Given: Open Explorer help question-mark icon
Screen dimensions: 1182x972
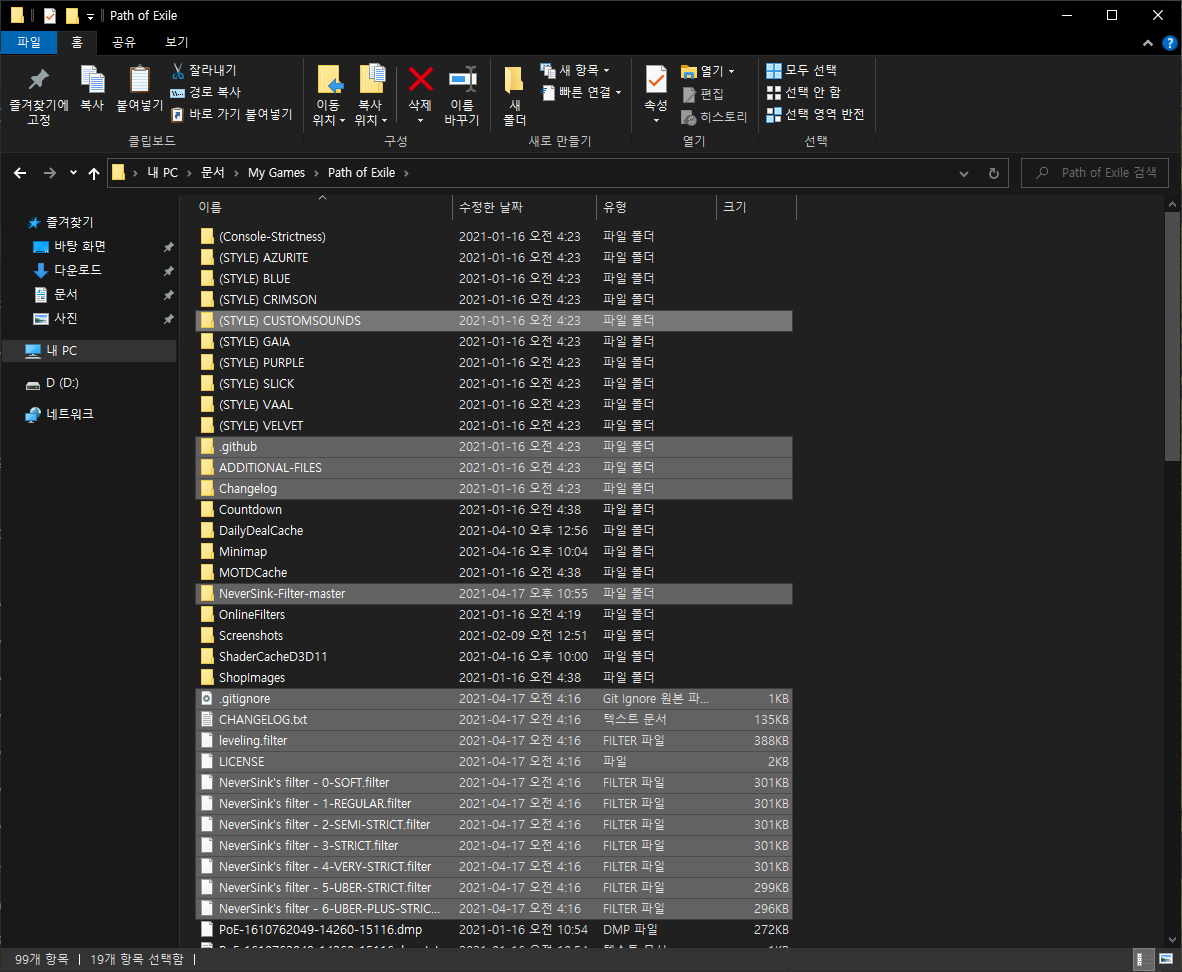Looking at the screenshot, I should [1169, 43].
